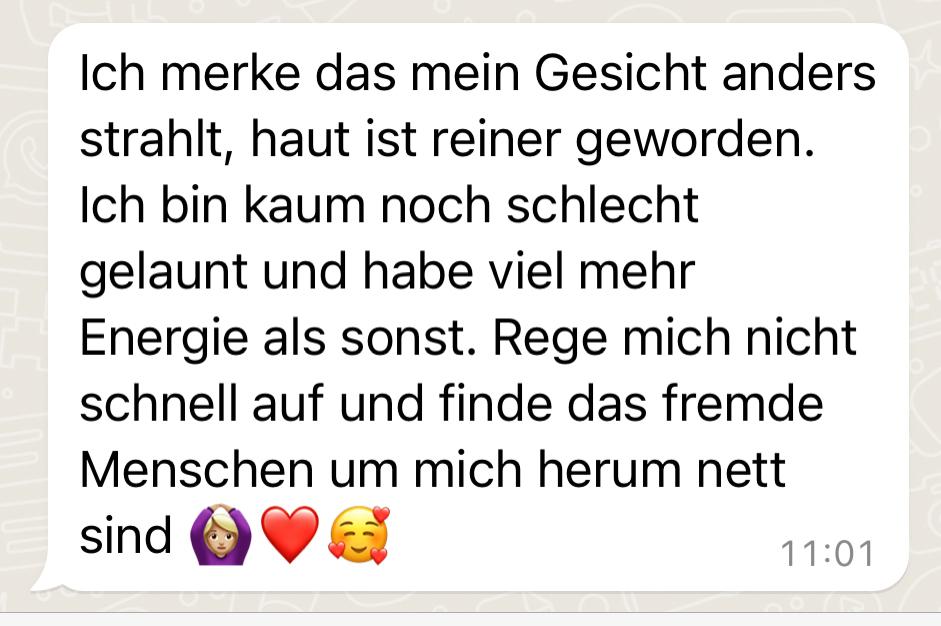Click the word "herum" in the message
Screen dimensions: 941x626
pyautogui.click(x=609, y=470)
